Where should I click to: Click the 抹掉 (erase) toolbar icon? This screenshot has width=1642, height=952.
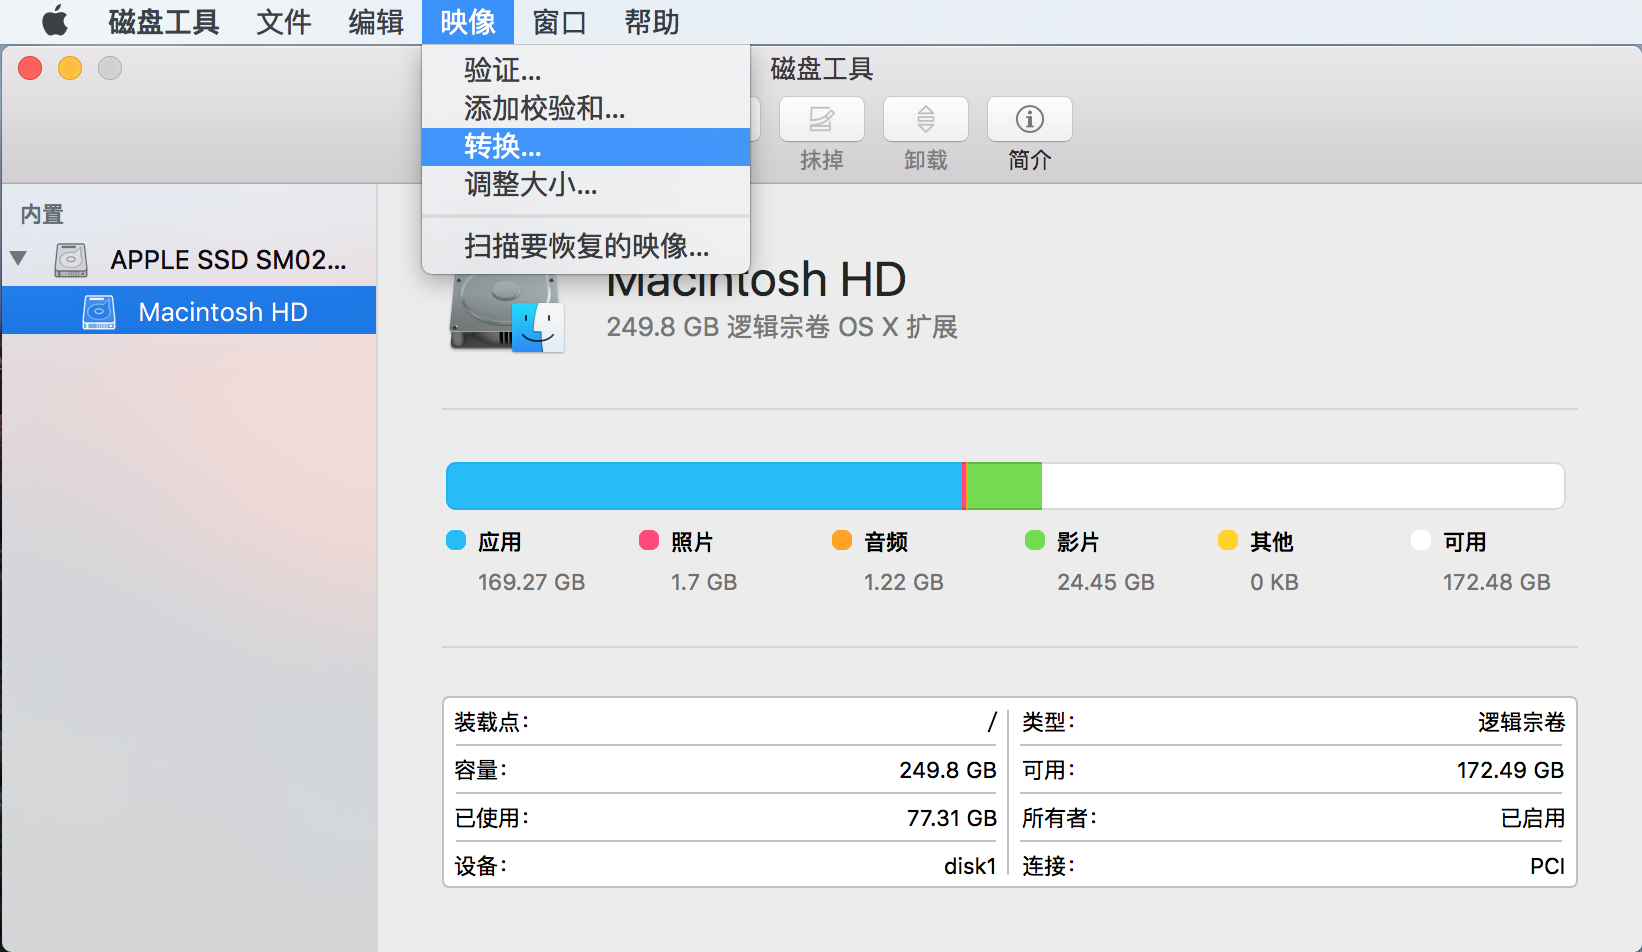(822, 120)
